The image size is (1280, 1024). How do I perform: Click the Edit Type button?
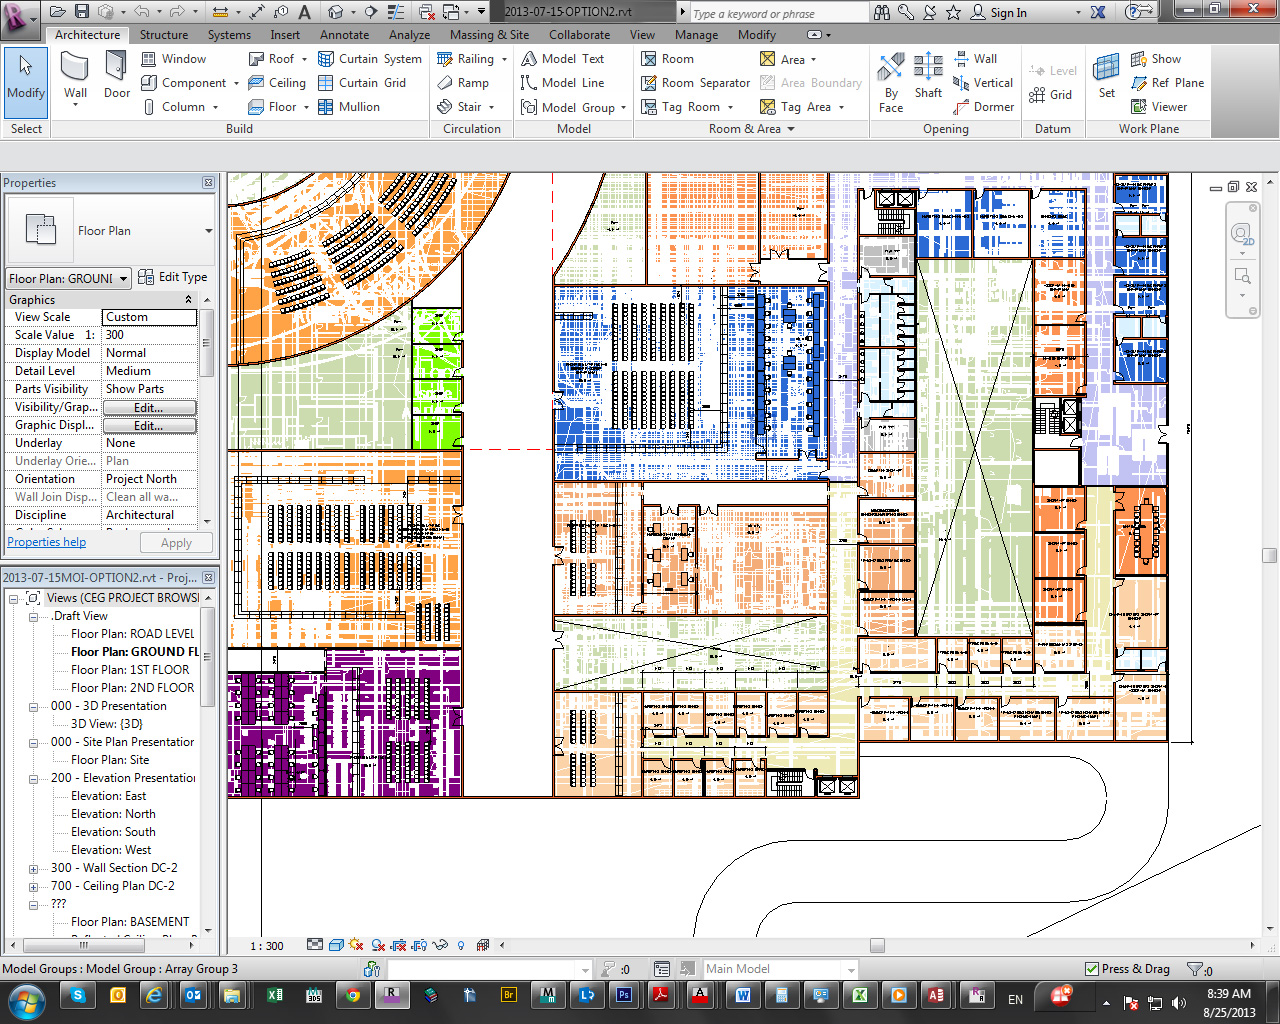tap(173, 277)
